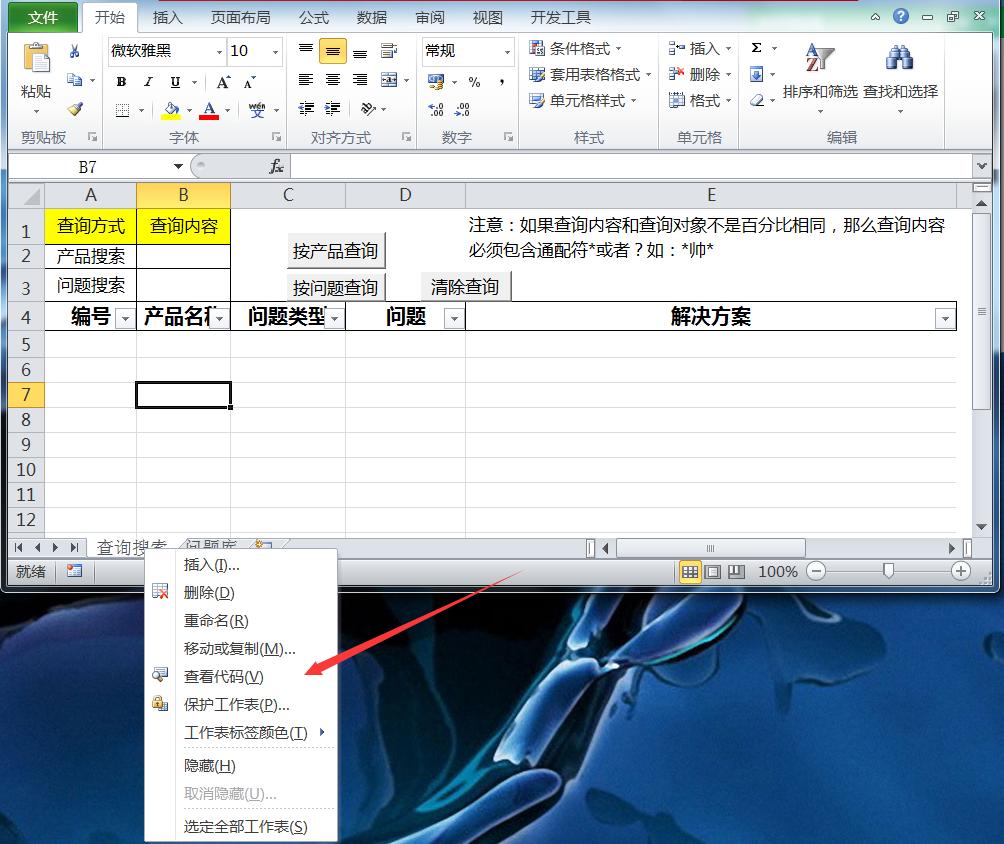This screenshot has height=844, width=1004.
Task: Toggle bold formatting
Action: (121, 81)
